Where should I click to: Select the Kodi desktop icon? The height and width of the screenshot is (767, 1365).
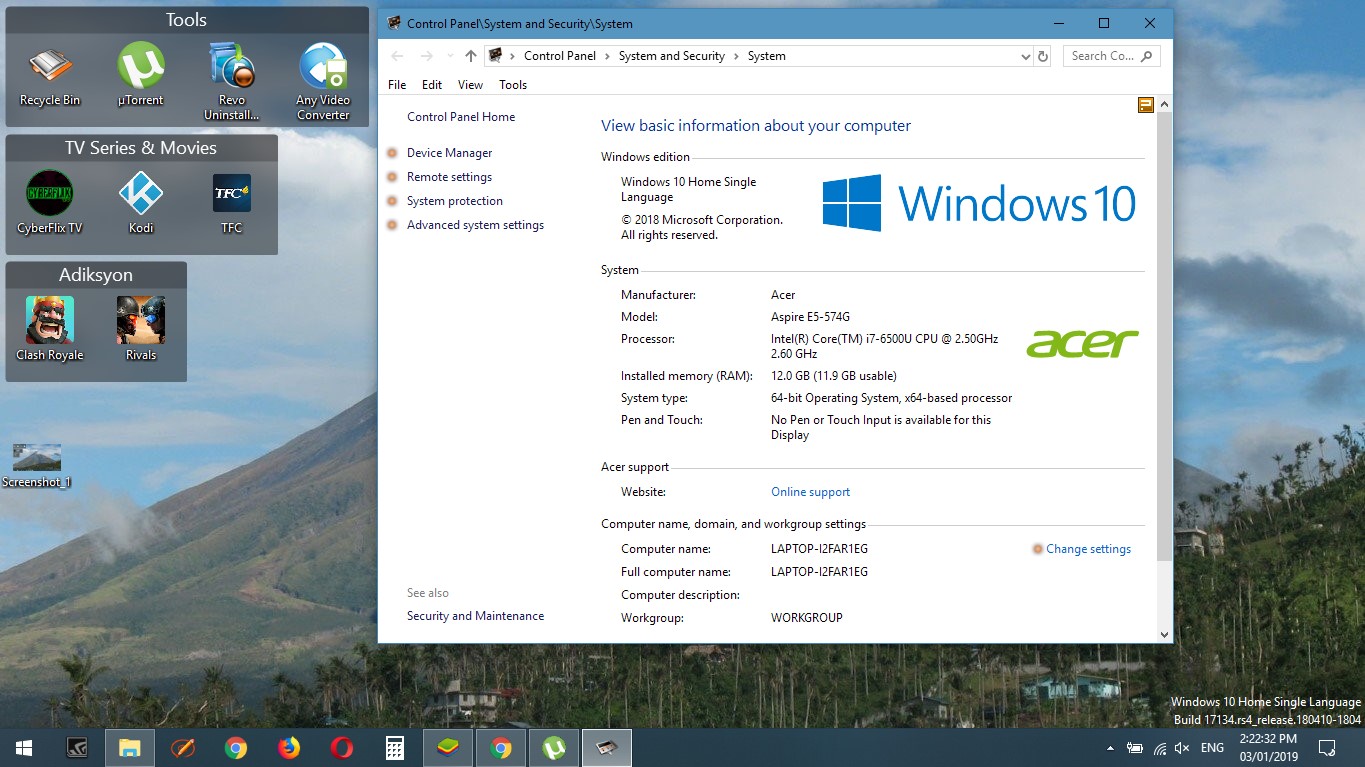141,202
